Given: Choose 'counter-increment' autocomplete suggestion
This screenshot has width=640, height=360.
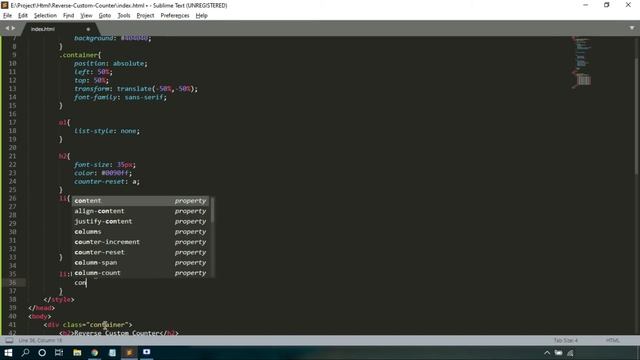Looking at the screenshot, I should (140, 242).
